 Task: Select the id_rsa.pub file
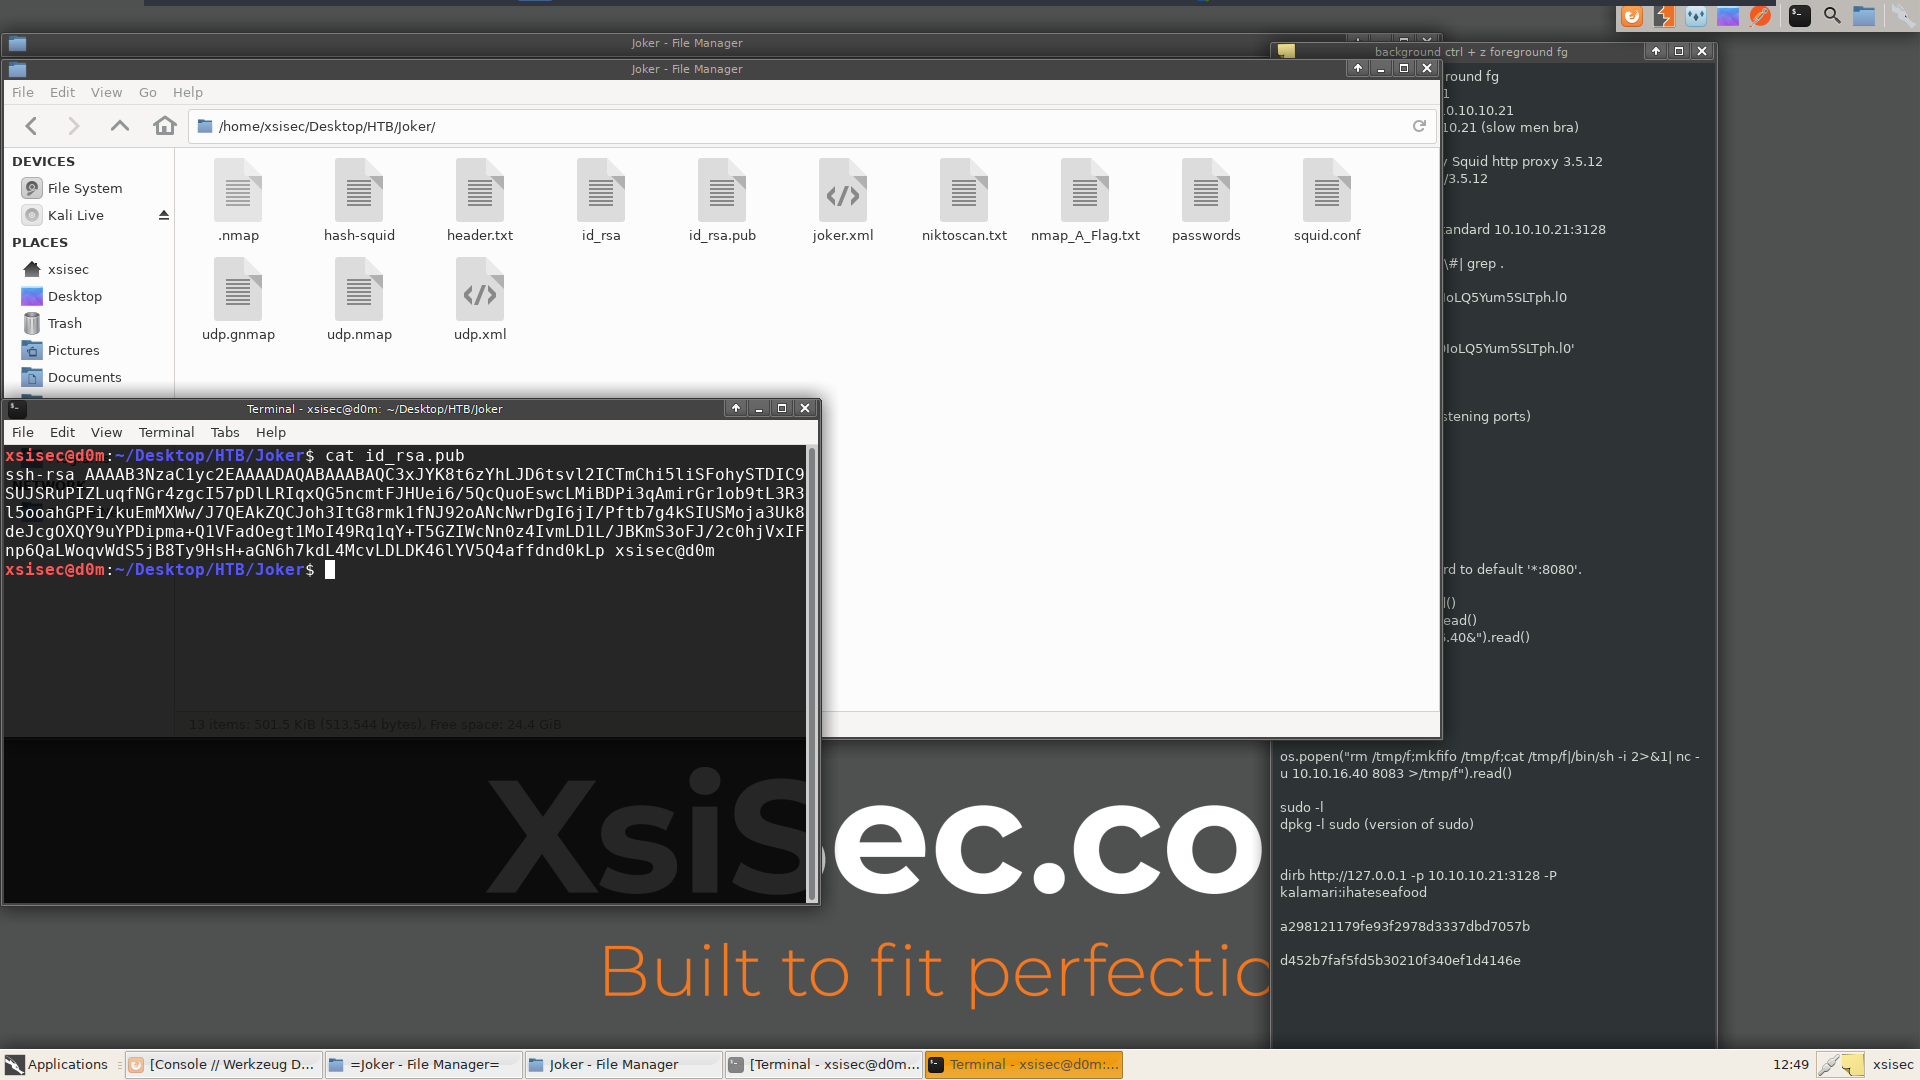click(722, 200)
